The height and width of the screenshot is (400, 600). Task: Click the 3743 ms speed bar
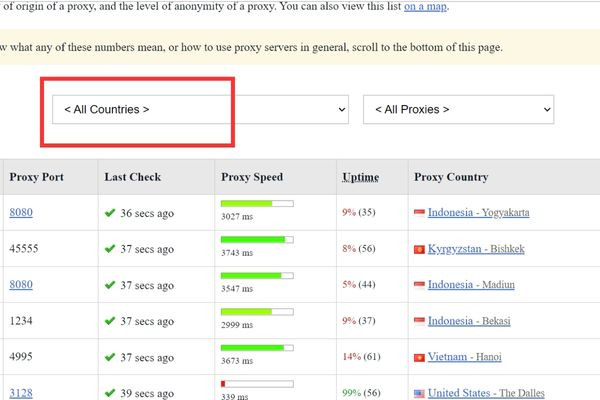pos(257,240)
